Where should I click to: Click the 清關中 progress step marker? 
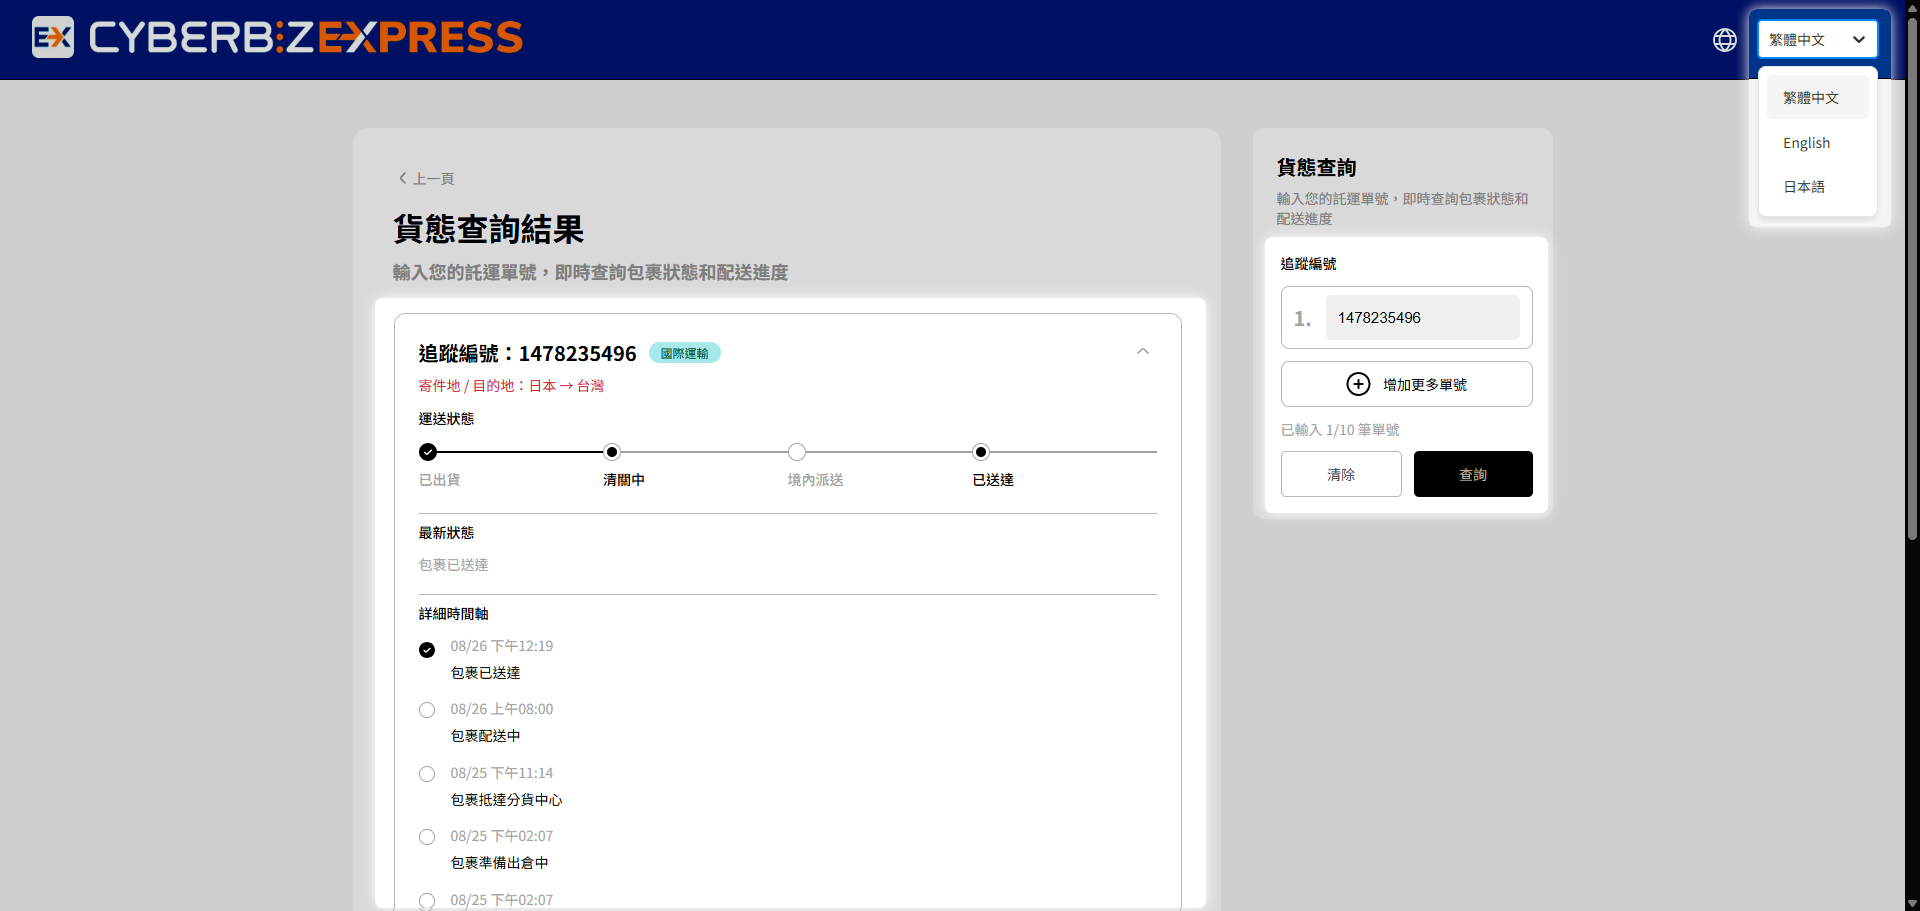[x=612, y=452]
